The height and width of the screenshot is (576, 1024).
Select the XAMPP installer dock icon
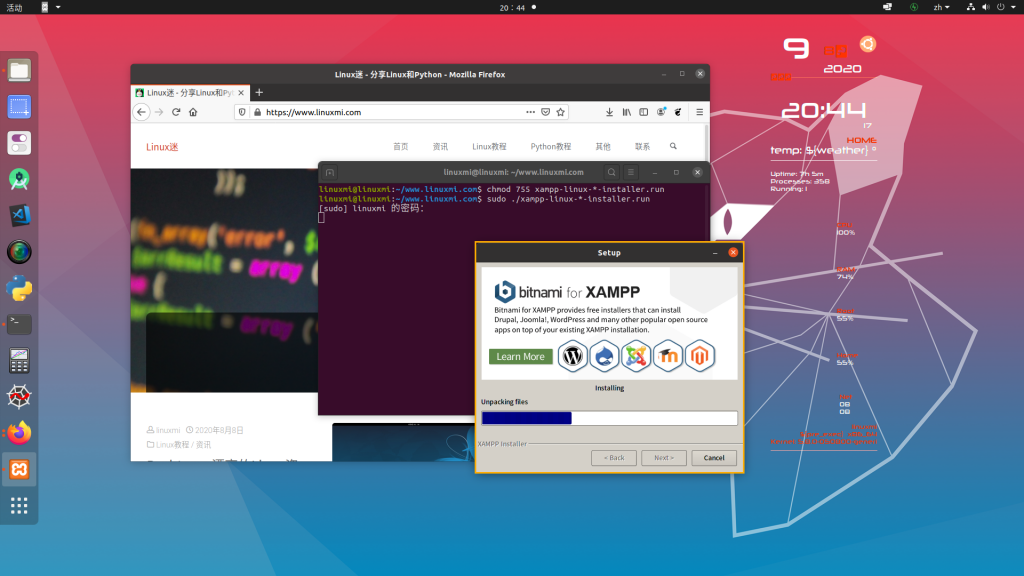pos(19,469)
